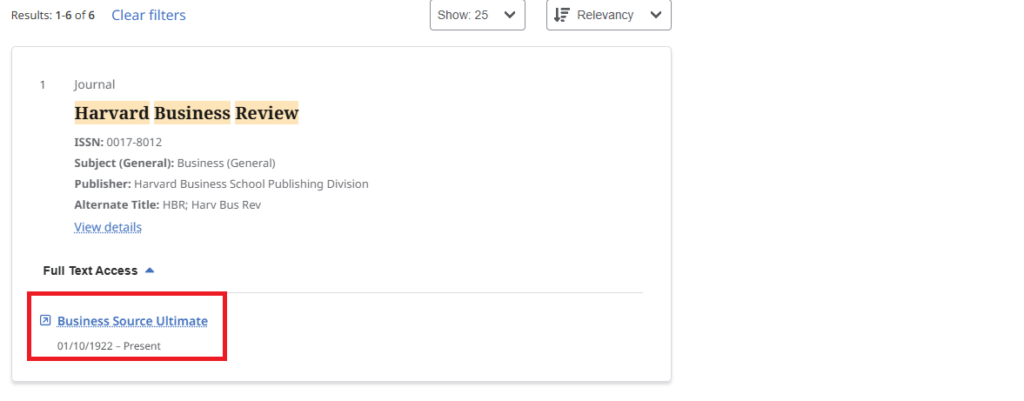The height and width of the screenshot is (401, 1024).
Task: Click the Harvard Business Review title
Action: point(186,113)
